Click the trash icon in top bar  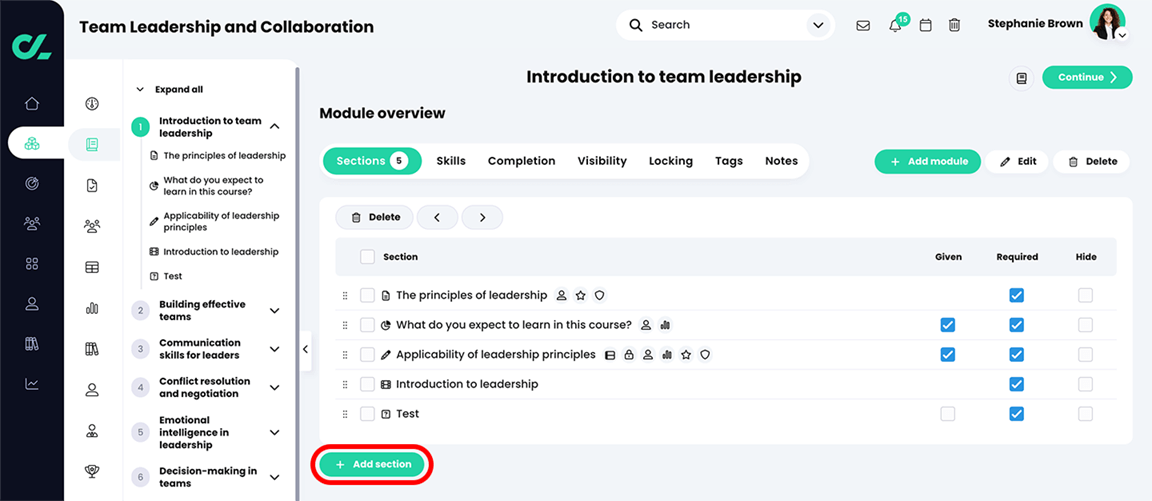coord(954,26)
